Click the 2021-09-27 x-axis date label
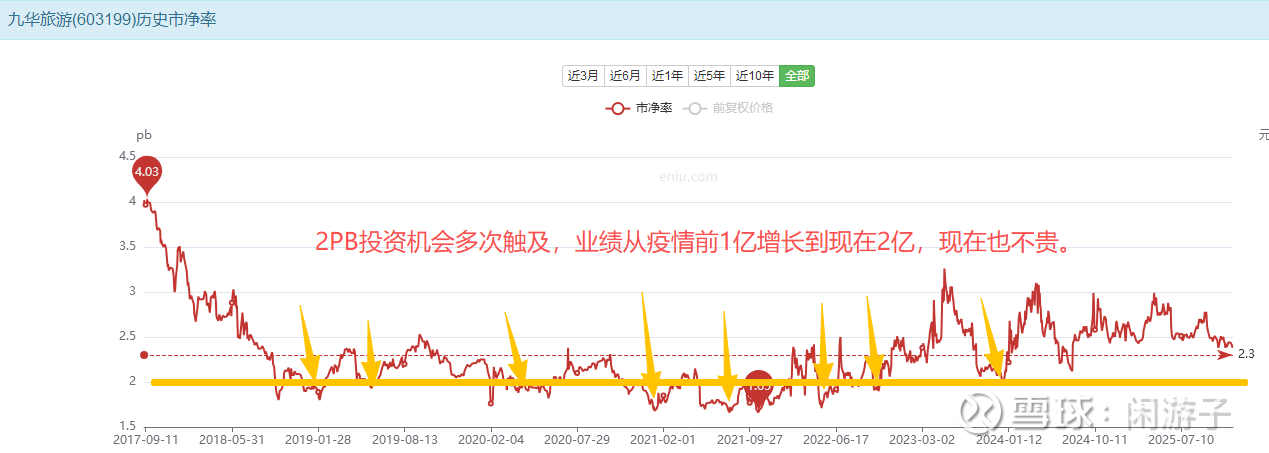Viewport: 1269px width, 453px height. (x=749, y=438)
